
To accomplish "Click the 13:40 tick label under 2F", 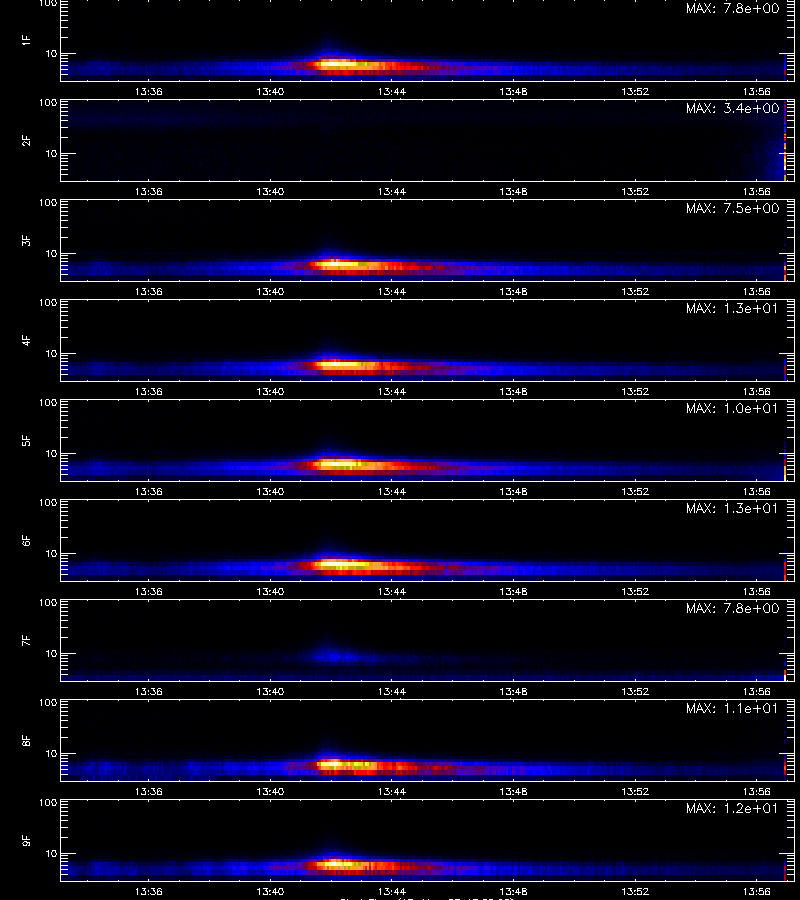I will 270,191.
